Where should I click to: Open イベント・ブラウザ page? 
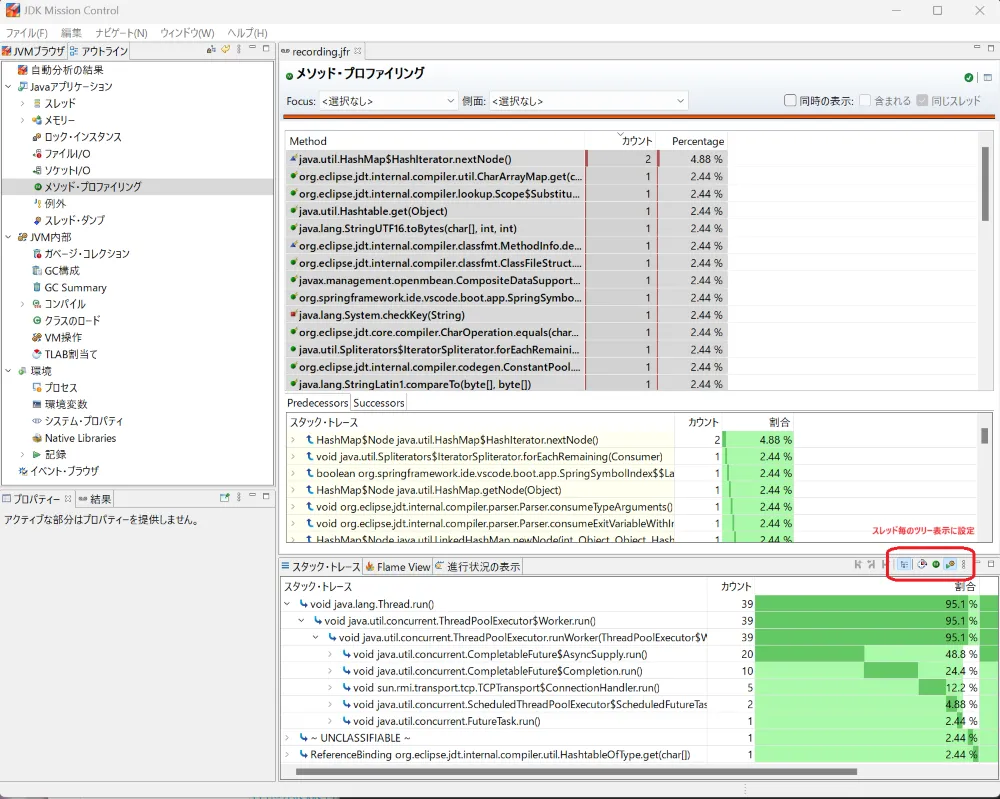[x=64, y=471]
